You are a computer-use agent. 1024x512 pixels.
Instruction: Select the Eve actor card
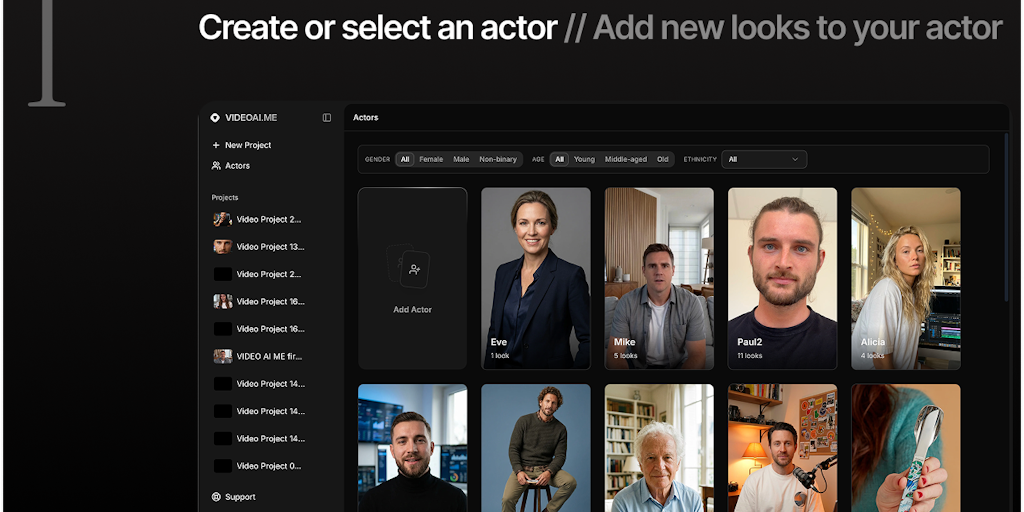tap(536, 278)
